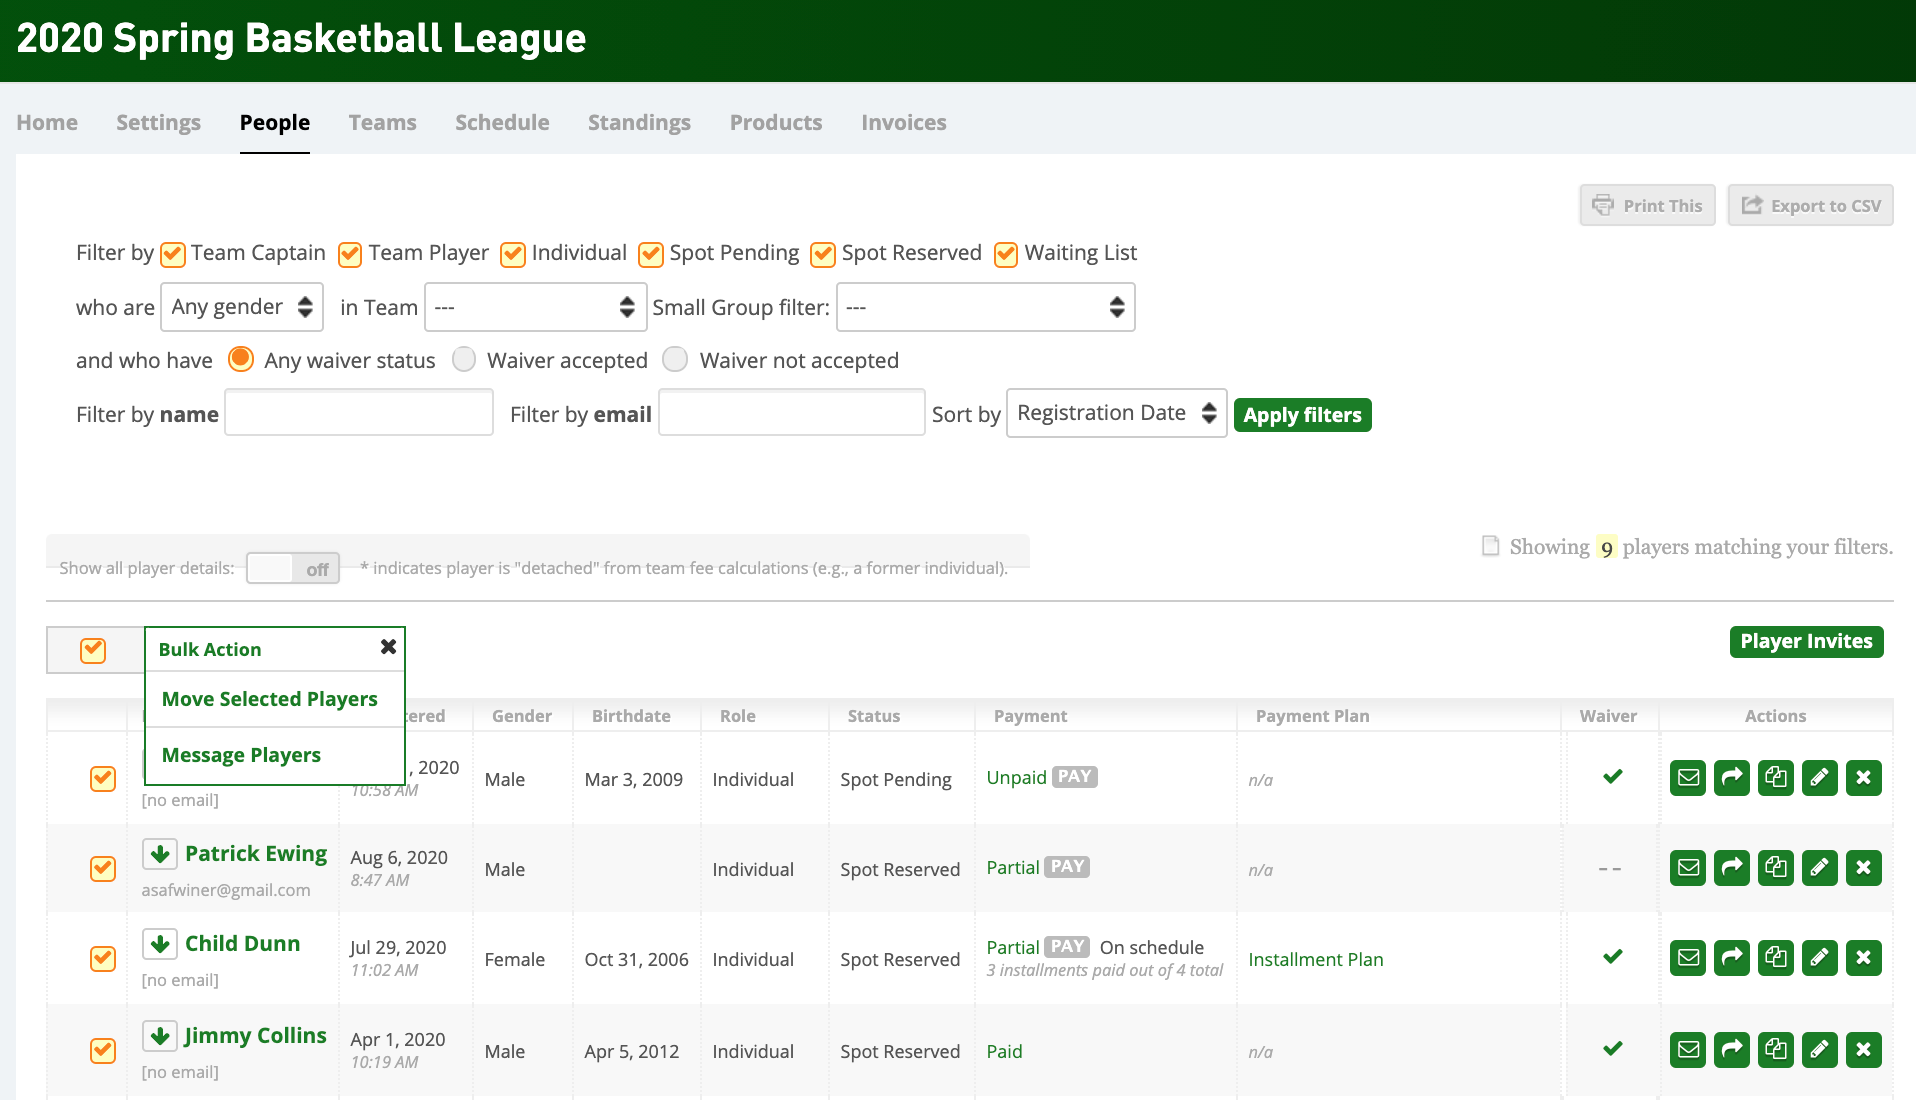The width and height of the screenshot is (1916, 1100).
Task: Edit the Spot Pending player with pencil icon
Action: [x=1820, y=778]
